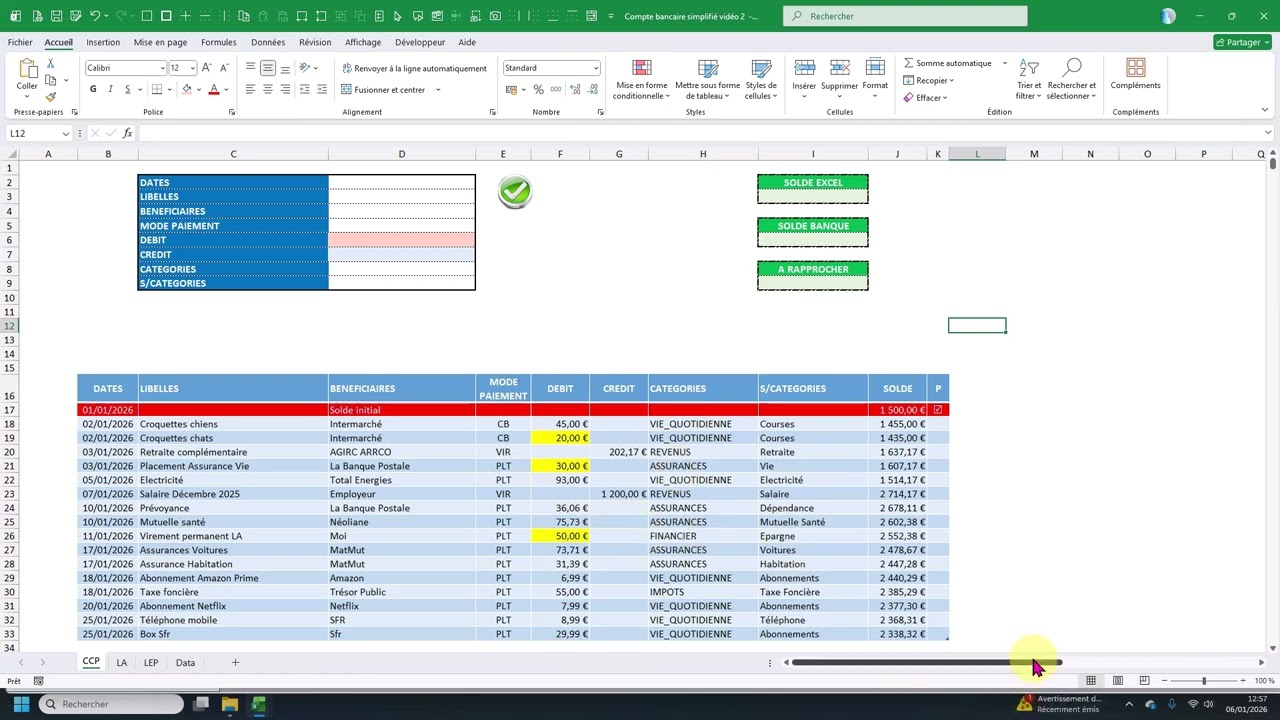This screenshot has height=720, width=1280.
Task: Click the center horizontal alignment icon
Action: [x=268, y=89]
